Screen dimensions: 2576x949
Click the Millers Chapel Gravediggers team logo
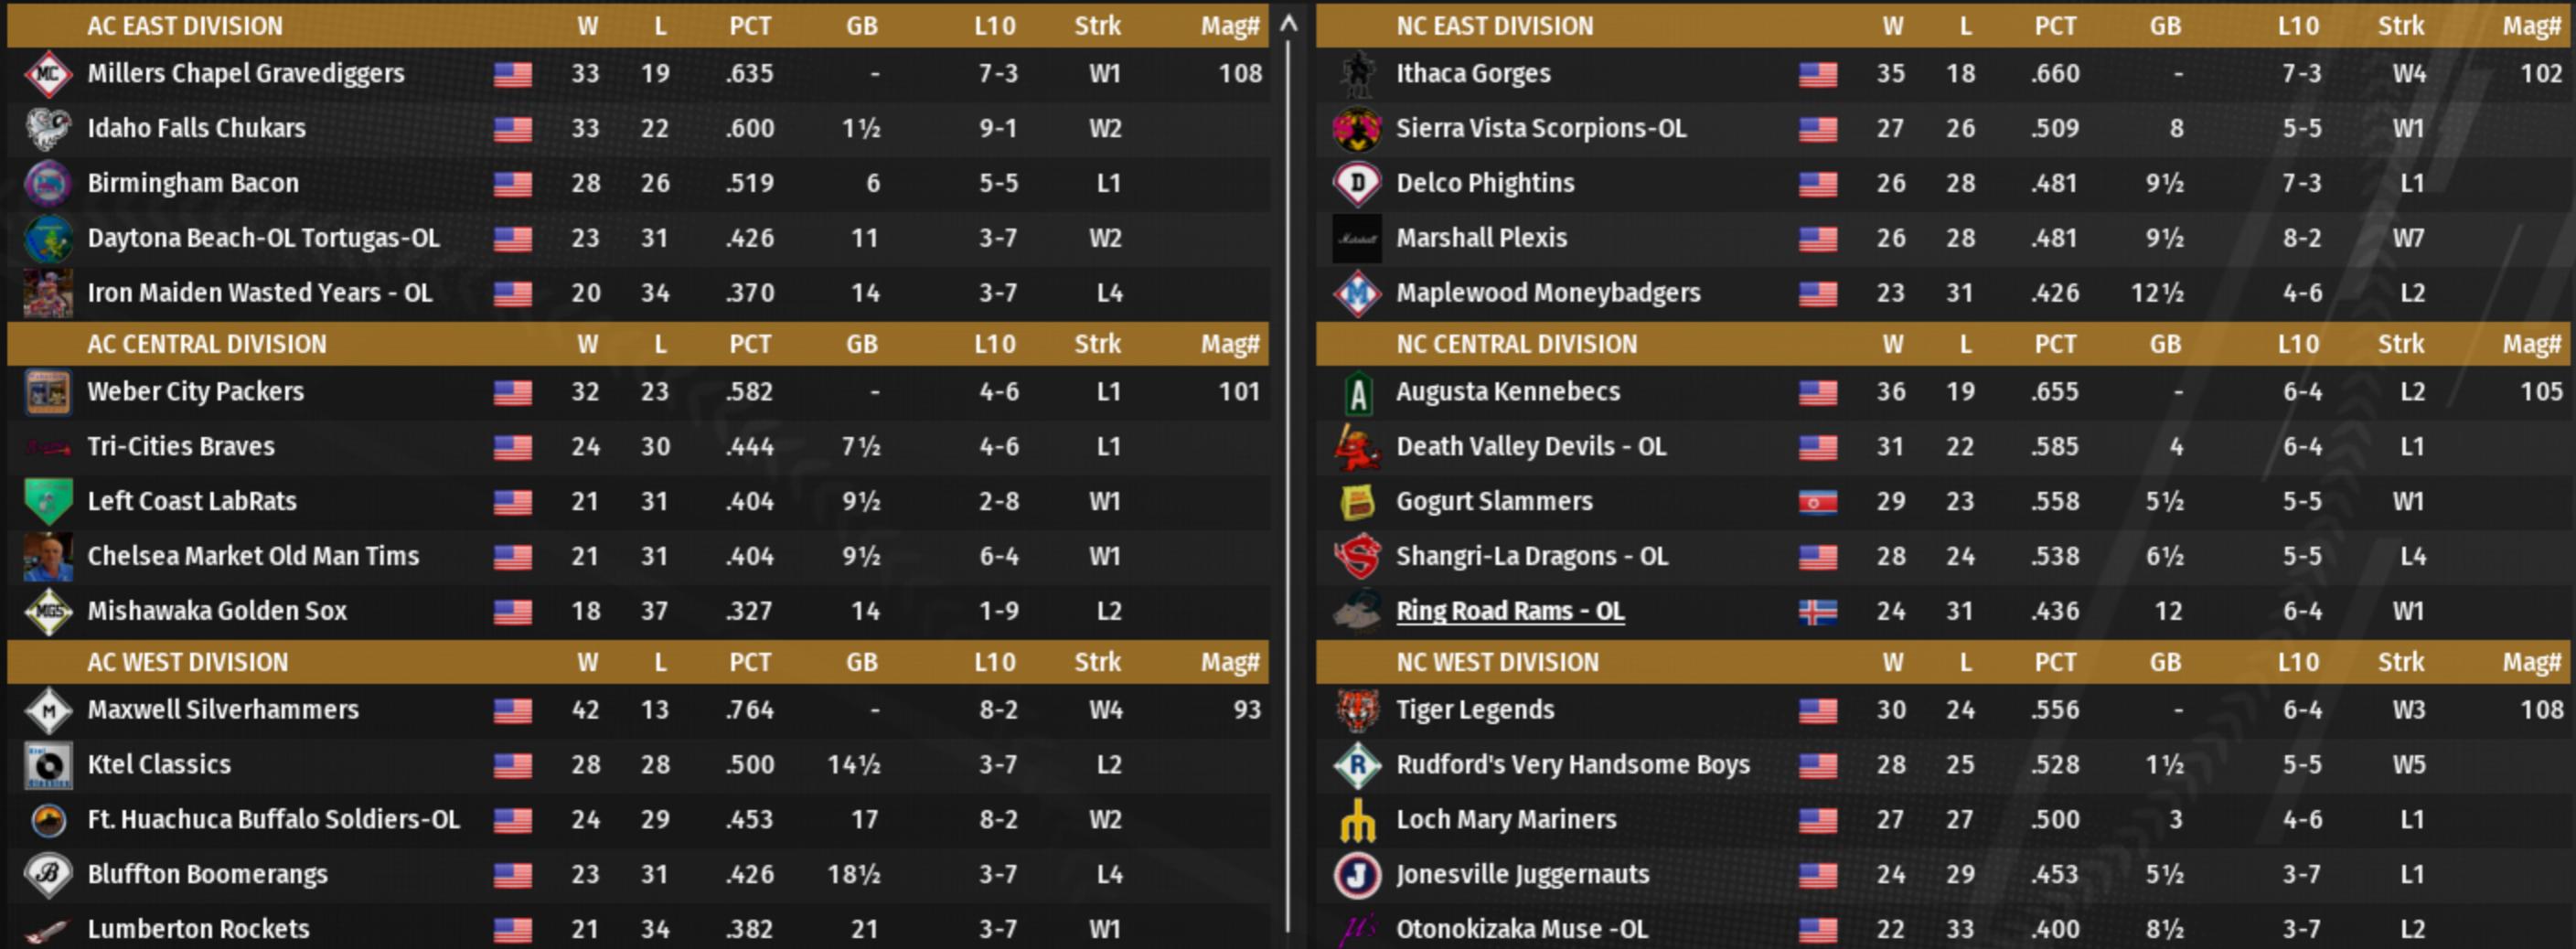[47, 74]
